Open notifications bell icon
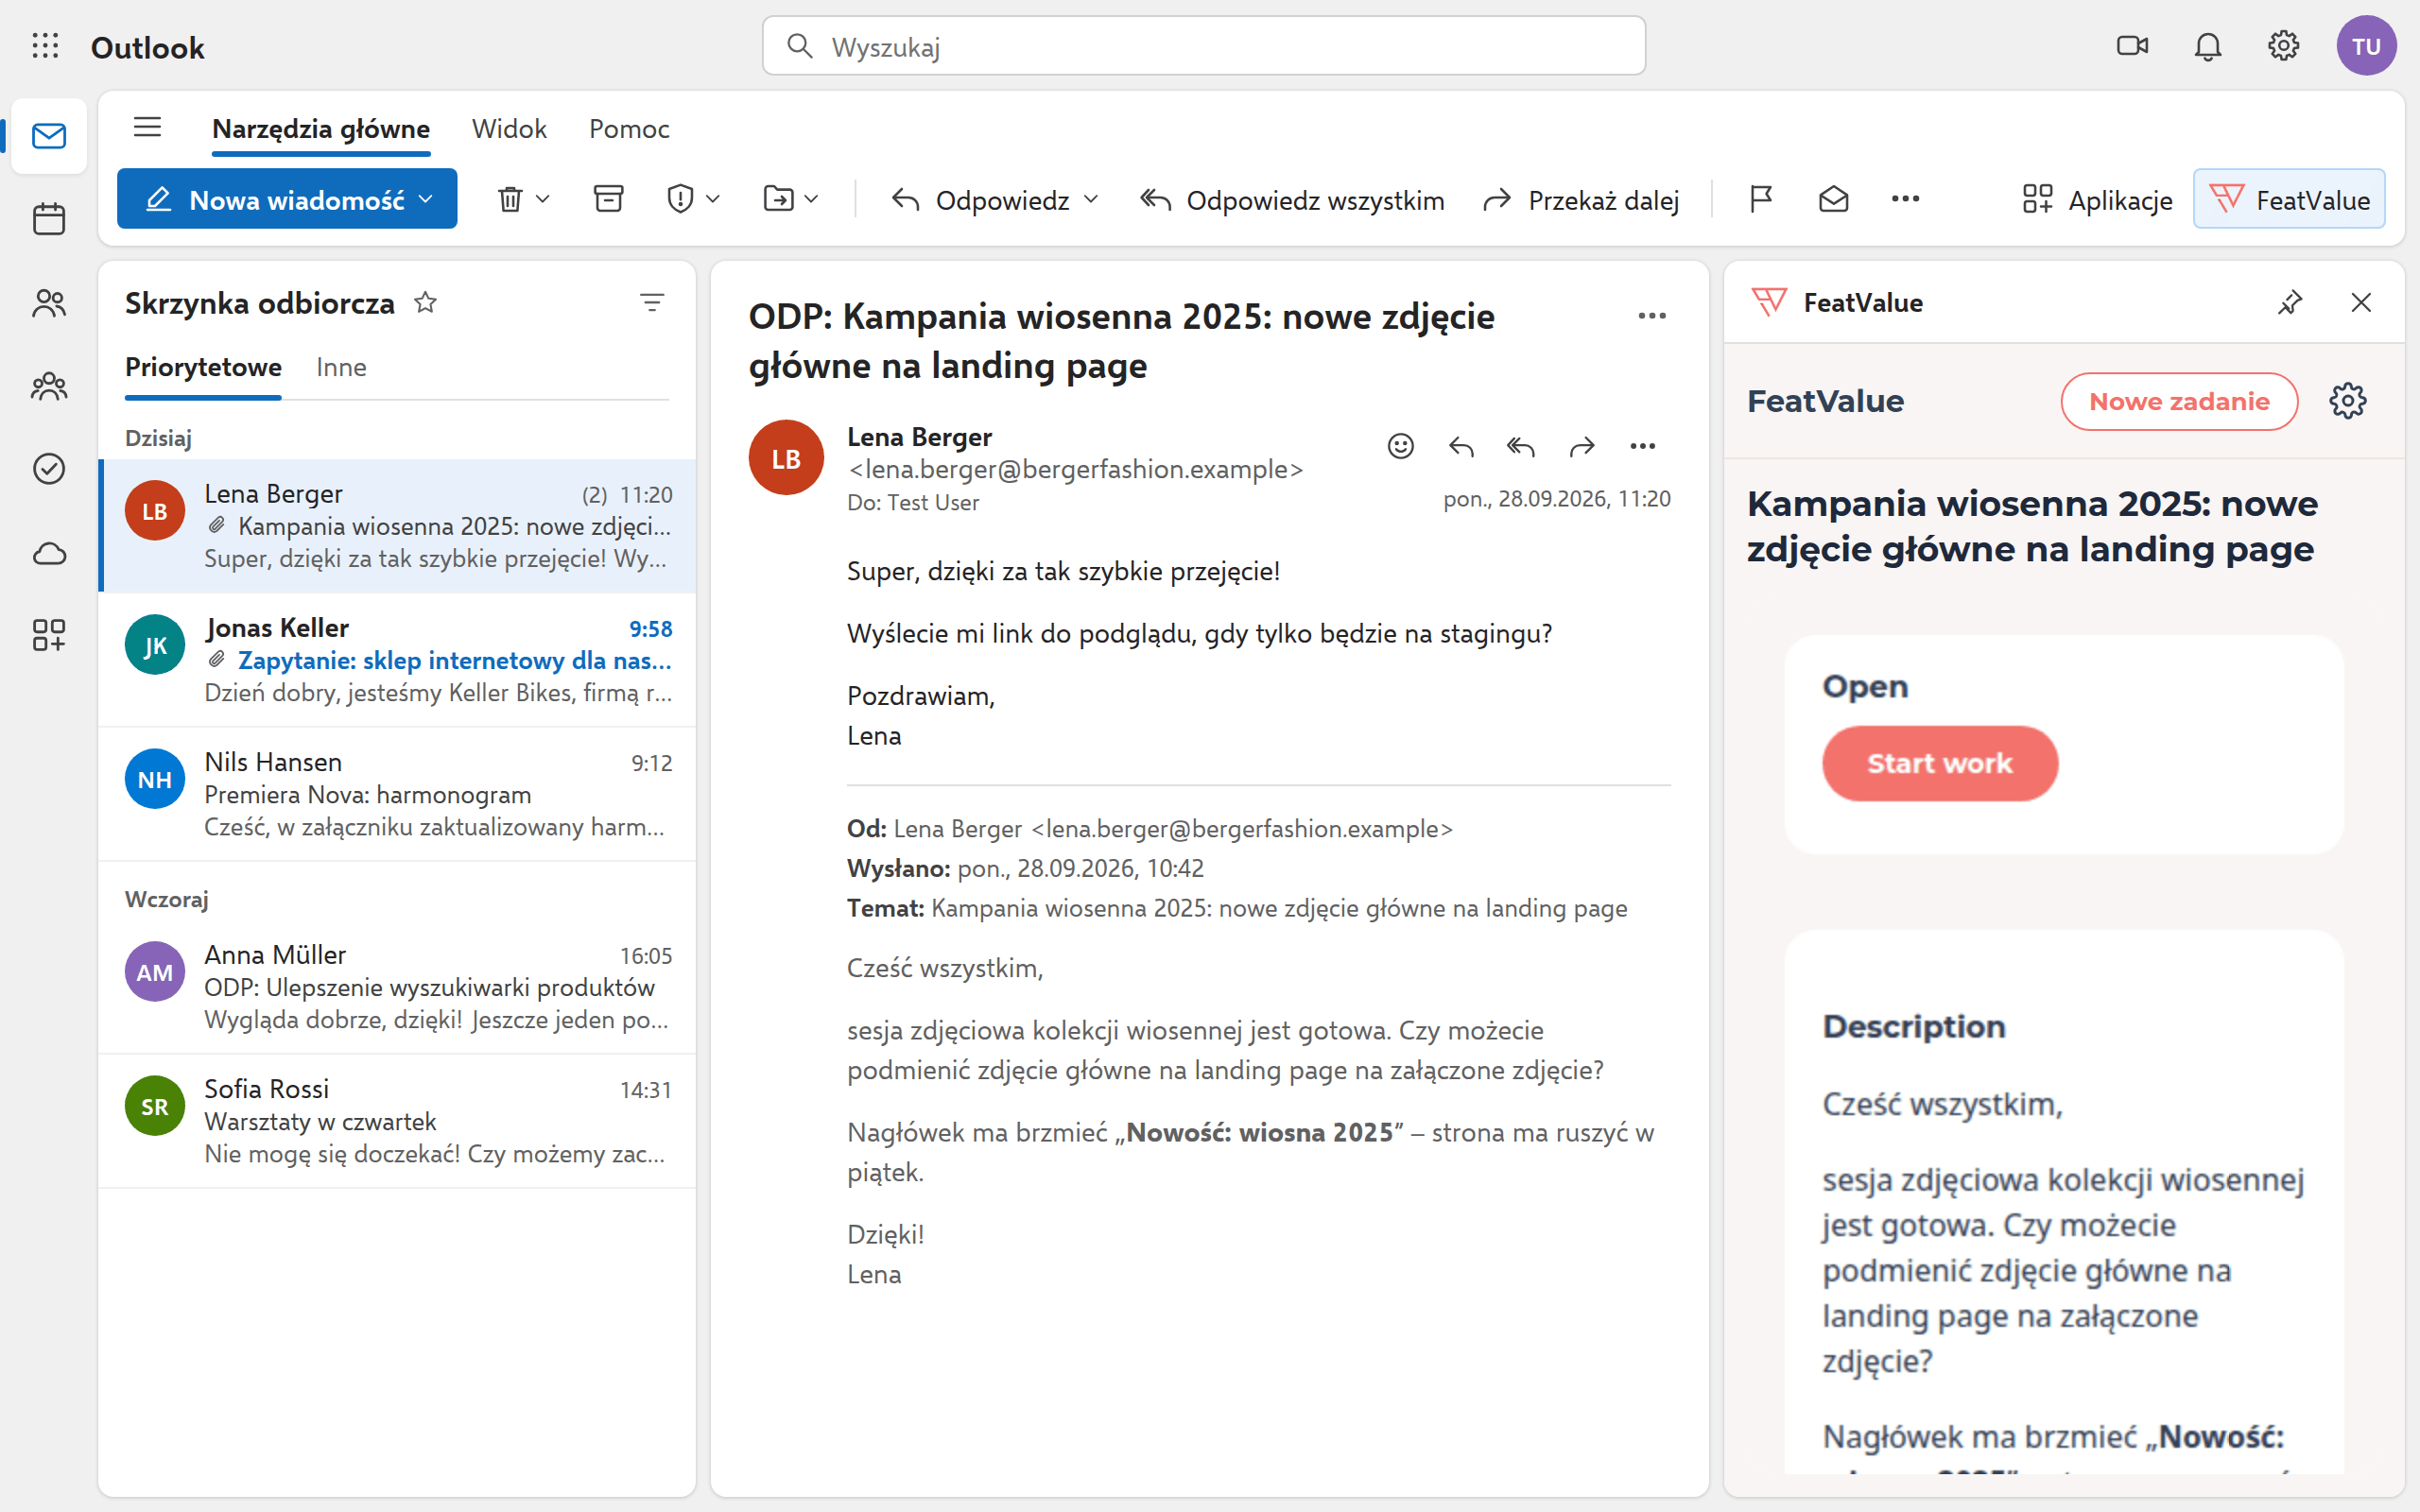Viewport: 2420px width, 1512px height. pos(2208,46)
